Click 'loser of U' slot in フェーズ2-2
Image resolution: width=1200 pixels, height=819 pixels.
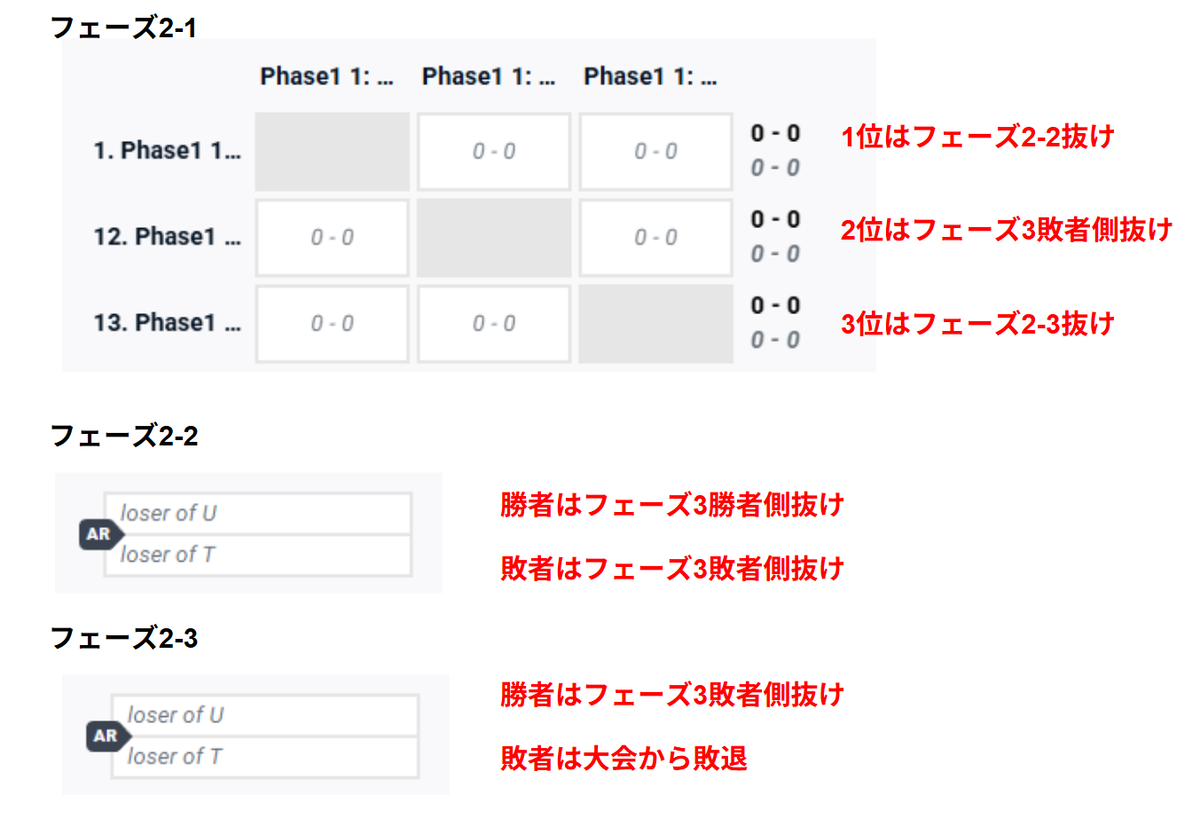tap(258, 514)
